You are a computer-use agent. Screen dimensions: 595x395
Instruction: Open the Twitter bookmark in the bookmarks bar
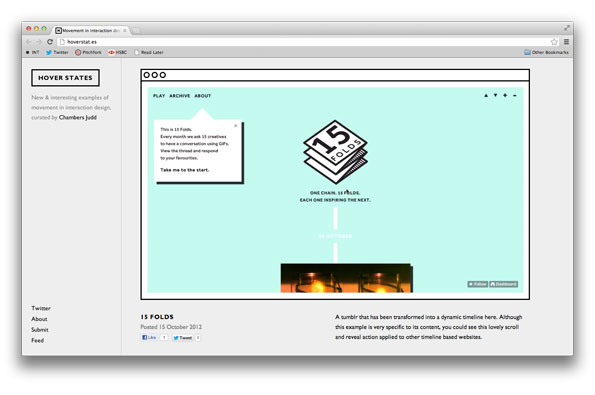click(57, 52)
